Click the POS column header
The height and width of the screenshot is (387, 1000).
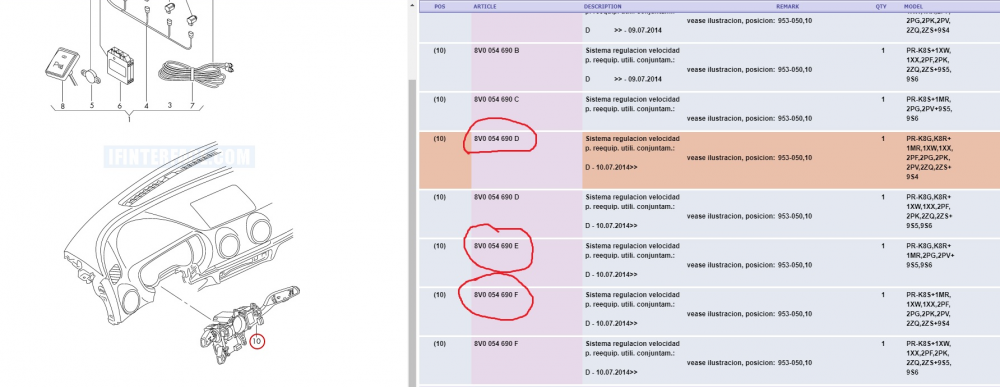pos(440,6)
